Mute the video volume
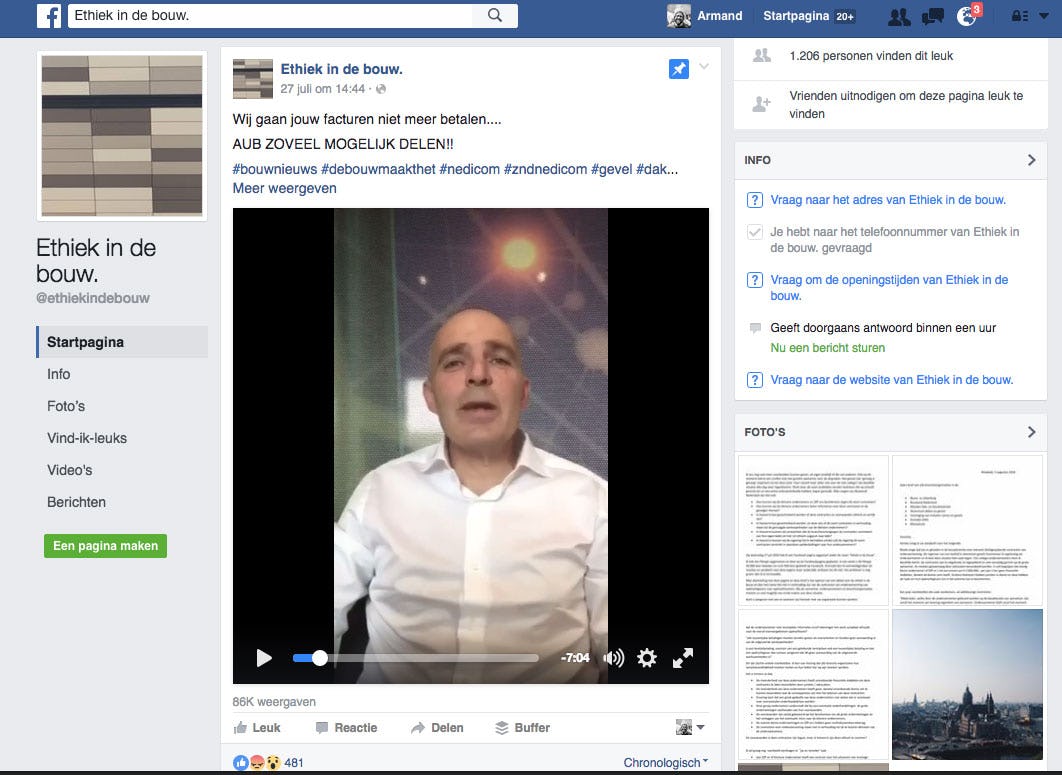1062x775 pixels. click(613, 658)
